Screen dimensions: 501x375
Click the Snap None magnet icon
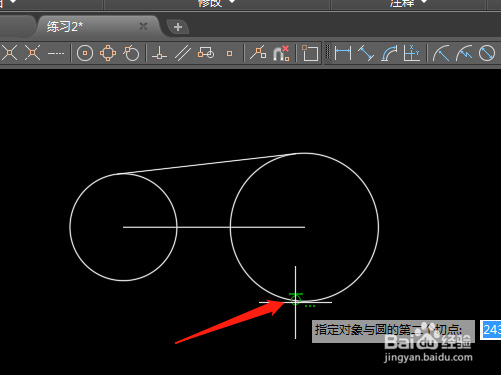(x=281, y=53)
